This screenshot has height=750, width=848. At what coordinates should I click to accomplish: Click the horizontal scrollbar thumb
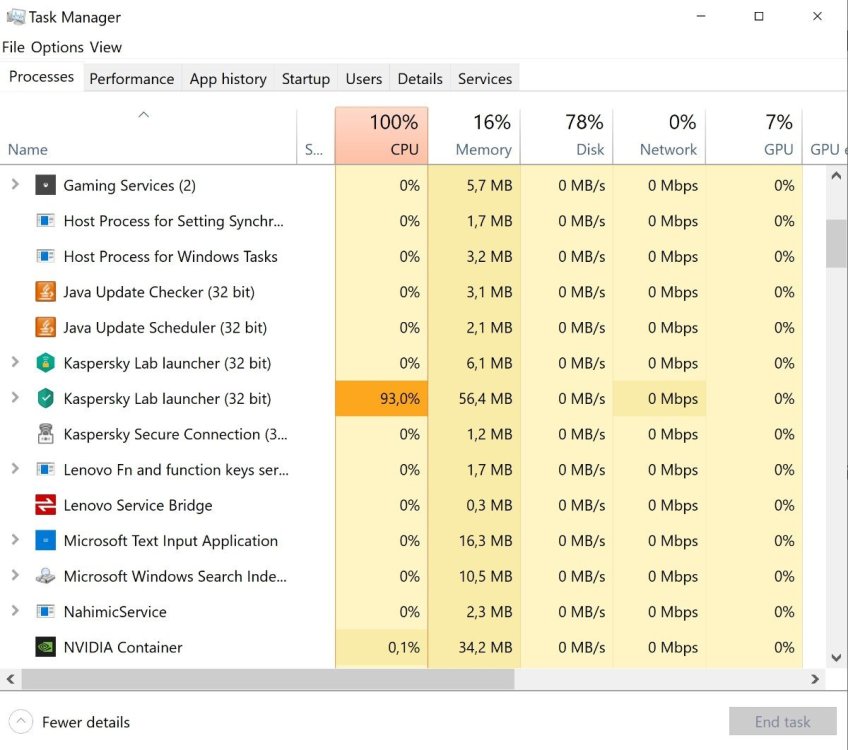point(268,679)
